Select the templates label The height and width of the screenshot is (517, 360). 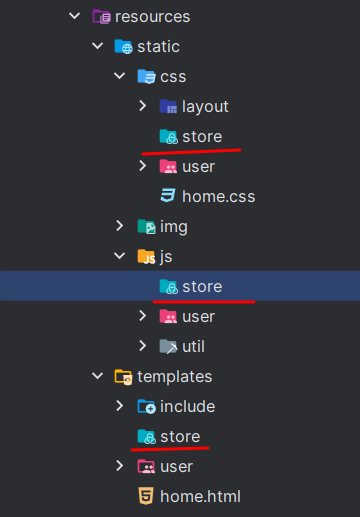(175, 377)
